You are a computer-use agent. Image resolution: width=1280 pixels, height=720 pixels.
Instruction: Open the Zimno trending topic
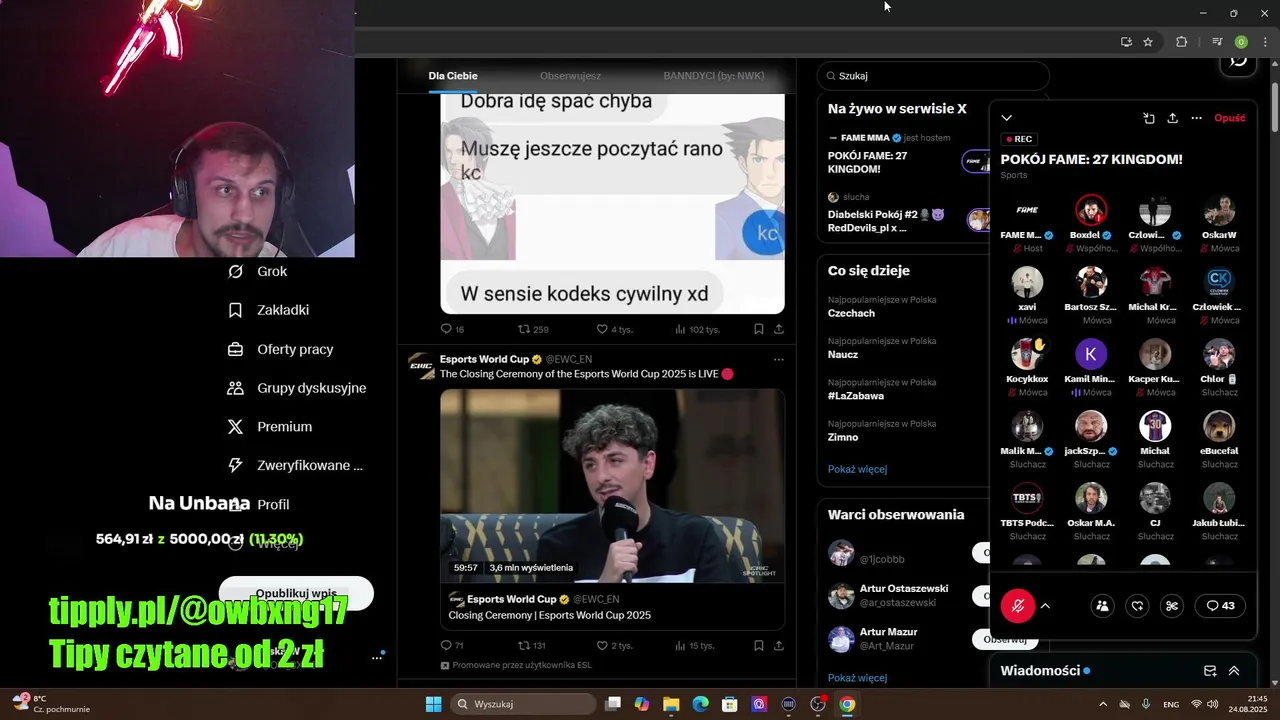(x=843, y=437)
